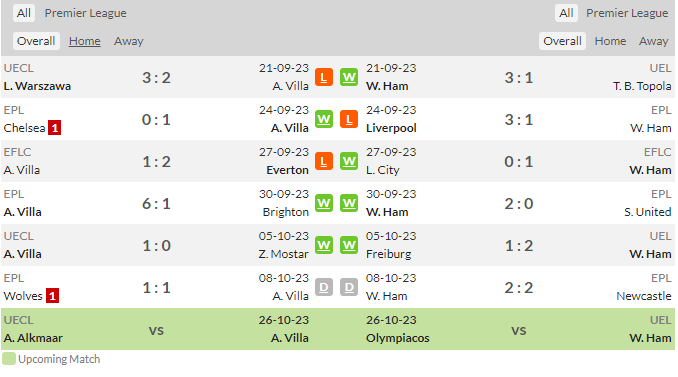This screenshot has width=678, height=377.
Task: Select the left All competitions filter
Action: (24, 13)
